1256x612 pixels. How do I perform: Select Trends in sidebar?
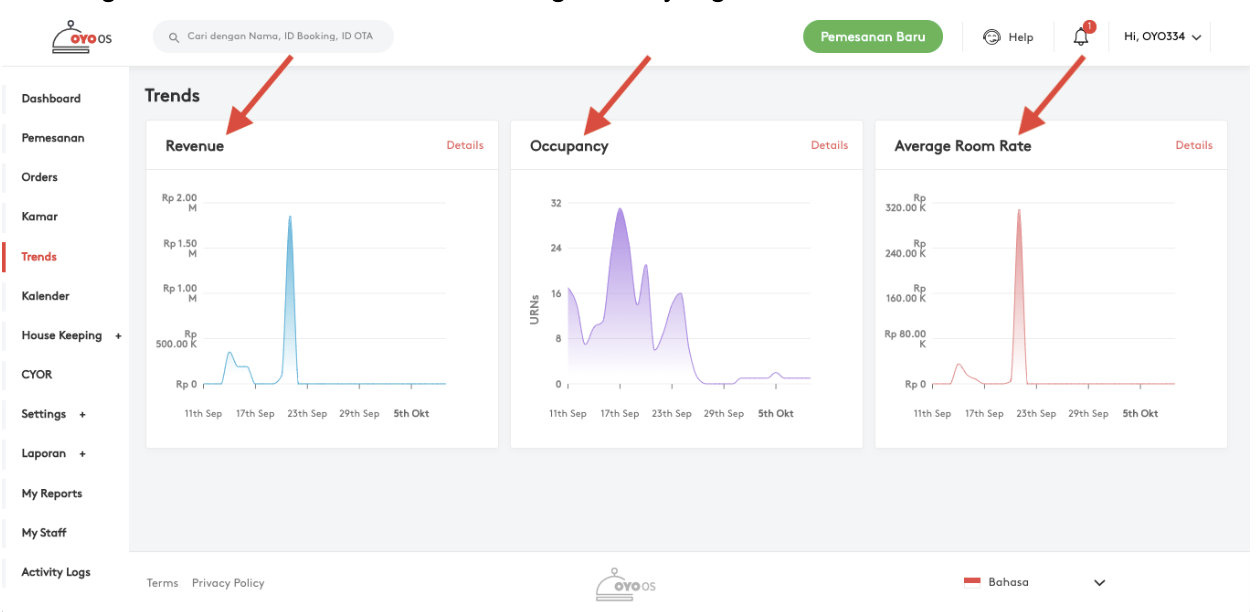pos(39,257)
